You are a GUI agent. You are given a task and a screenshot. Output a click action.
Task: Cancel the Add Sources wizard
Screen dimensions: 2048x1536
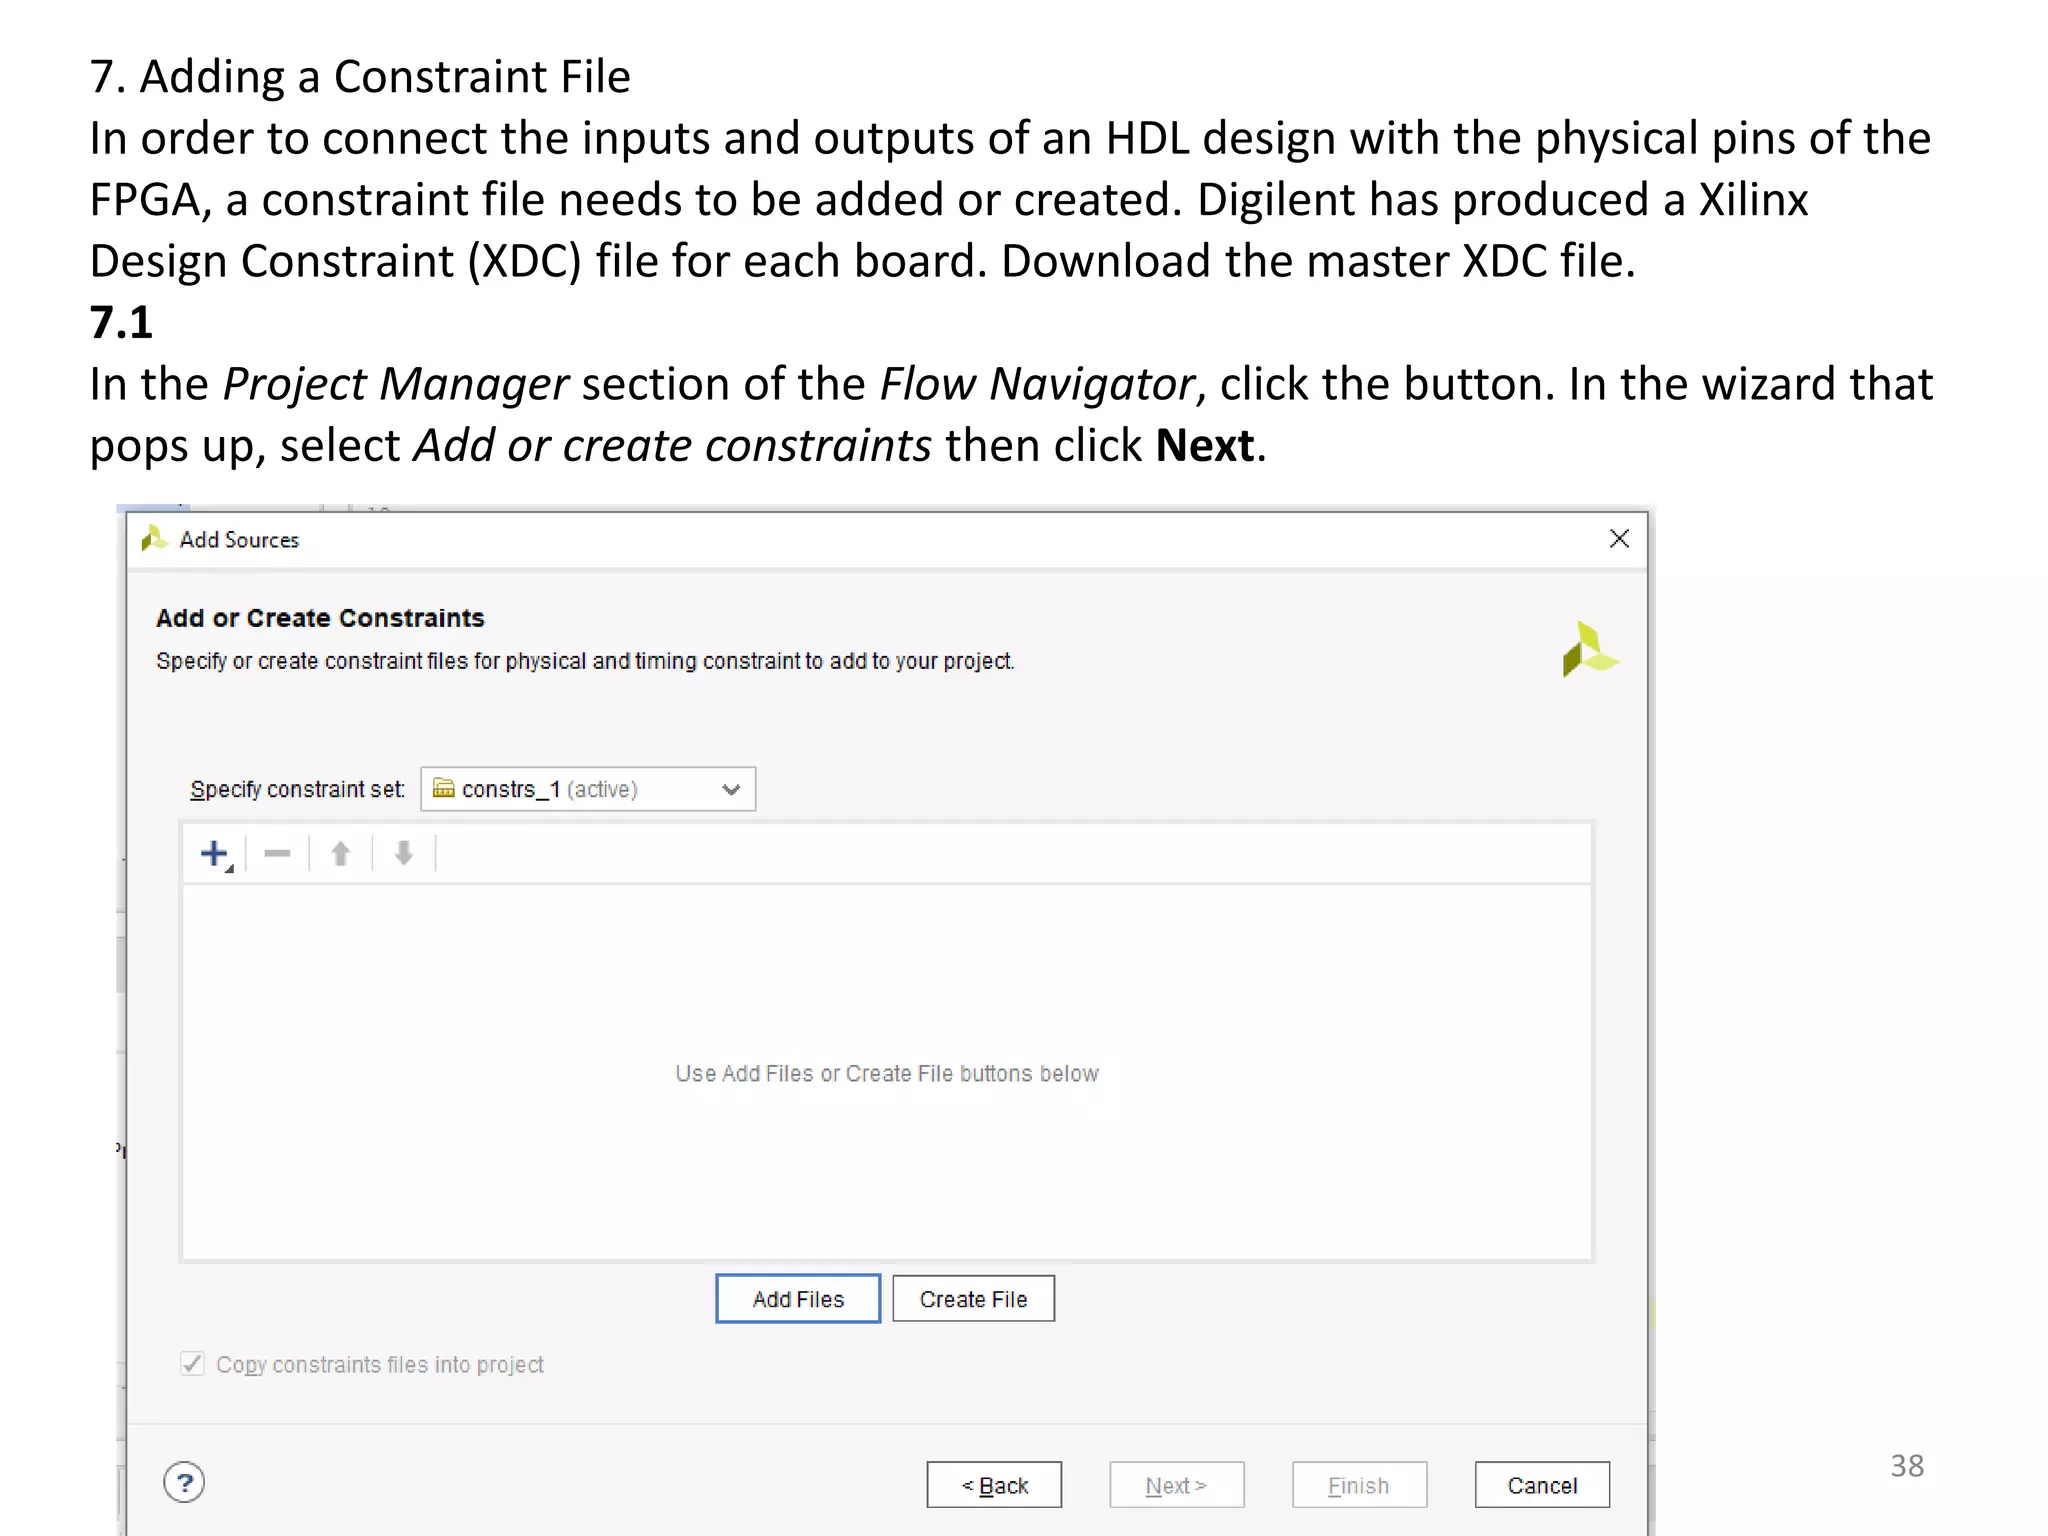coord(1541,1485)
